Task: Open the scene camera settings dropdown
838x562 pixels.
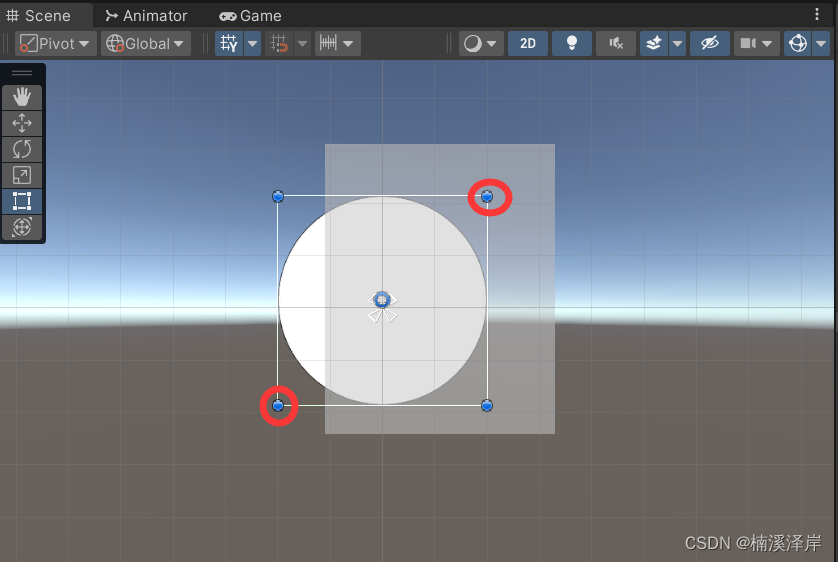Action: [x=756, y=43]
